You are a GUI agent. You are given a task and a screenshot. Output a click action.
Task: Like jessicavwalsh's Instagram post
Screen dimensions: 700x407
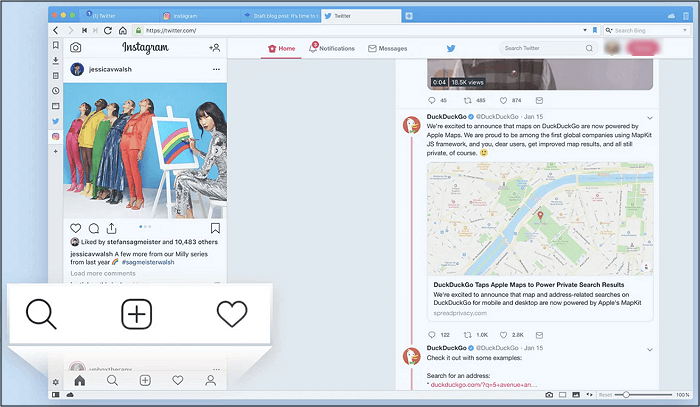75,228
